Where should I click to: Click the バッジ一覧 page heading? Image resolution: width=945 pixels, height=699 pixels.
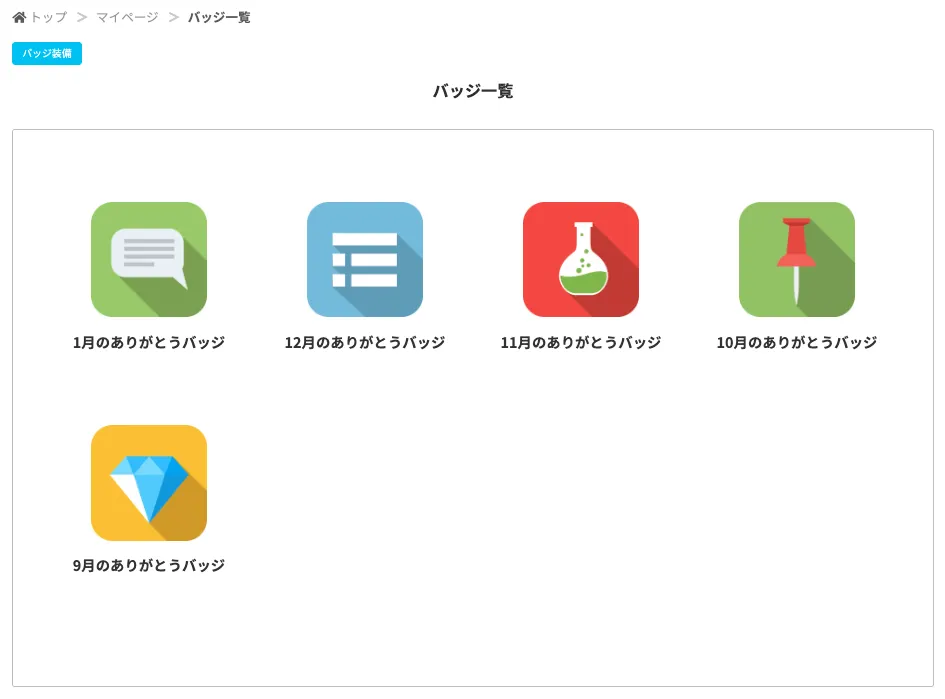pyautogui.click(x=473, y=91)
